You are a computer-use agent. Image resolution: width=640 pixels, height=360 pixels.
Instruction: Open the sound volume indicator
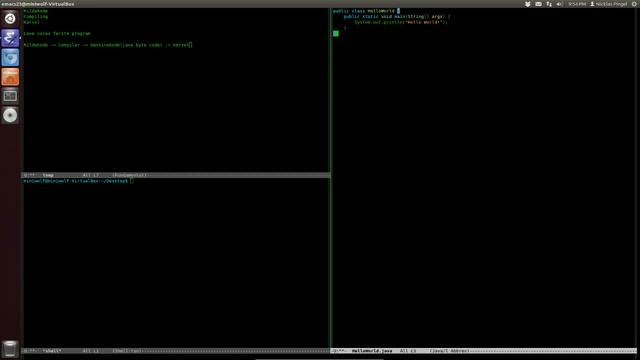[x=559, y=4]
